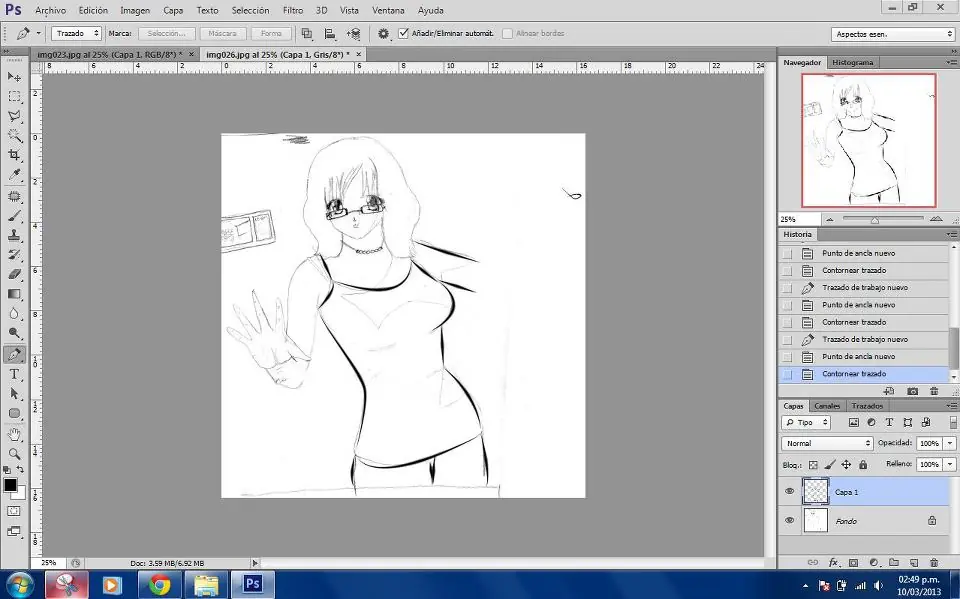Select the Eyedropper tool

pyautogui.click(x=14, y=175)
